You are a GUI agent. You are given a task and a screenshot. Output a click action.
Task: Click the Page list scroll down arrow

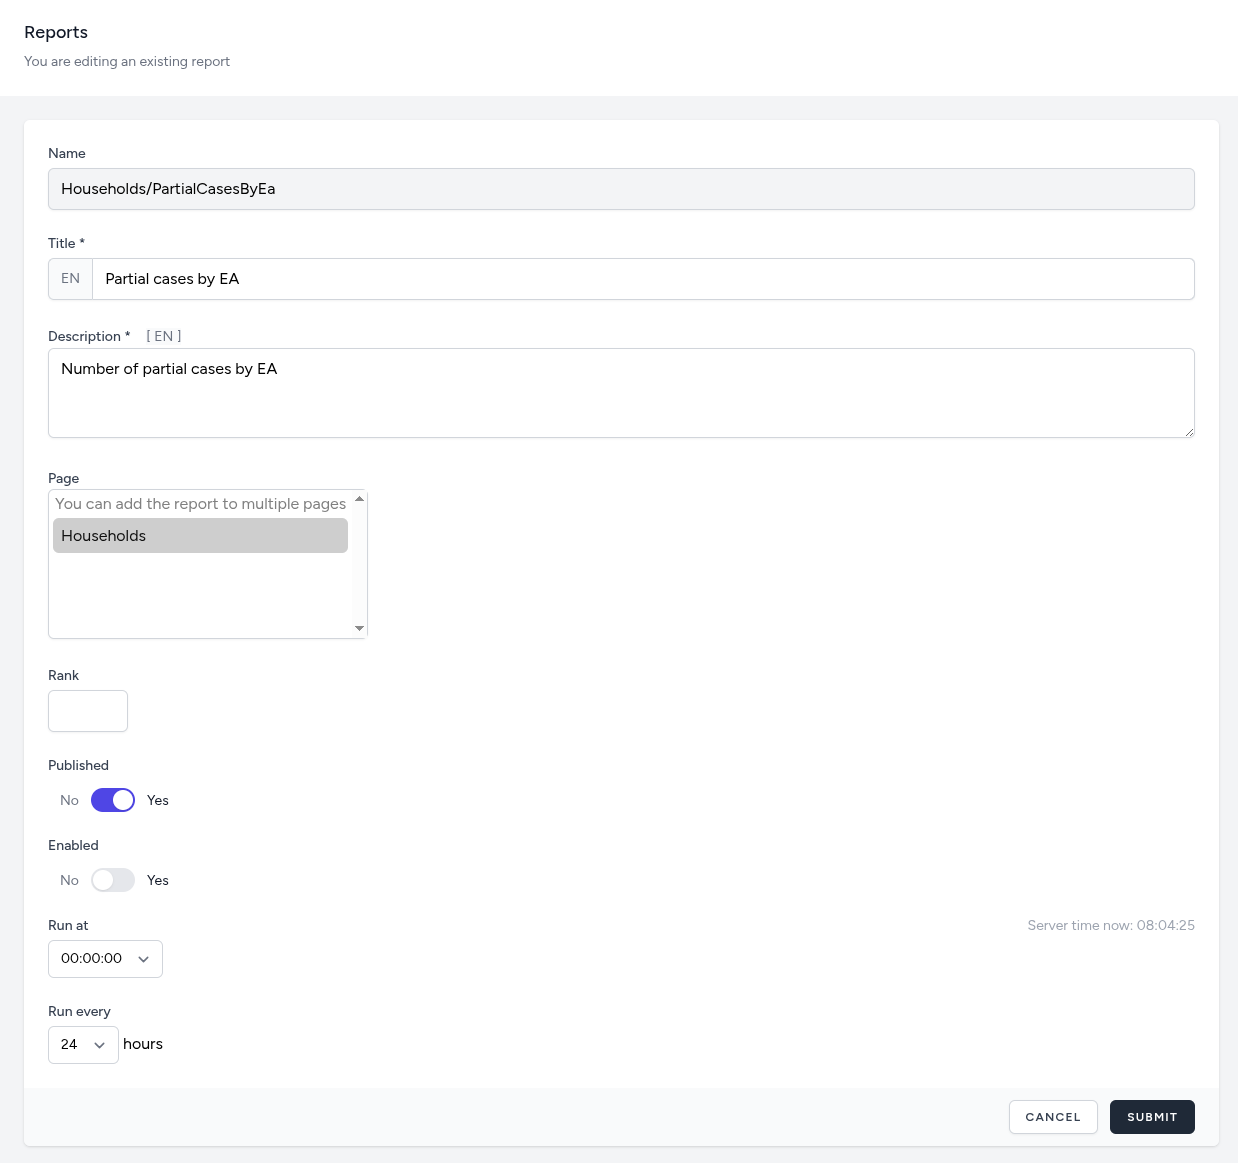coord(359,629)
